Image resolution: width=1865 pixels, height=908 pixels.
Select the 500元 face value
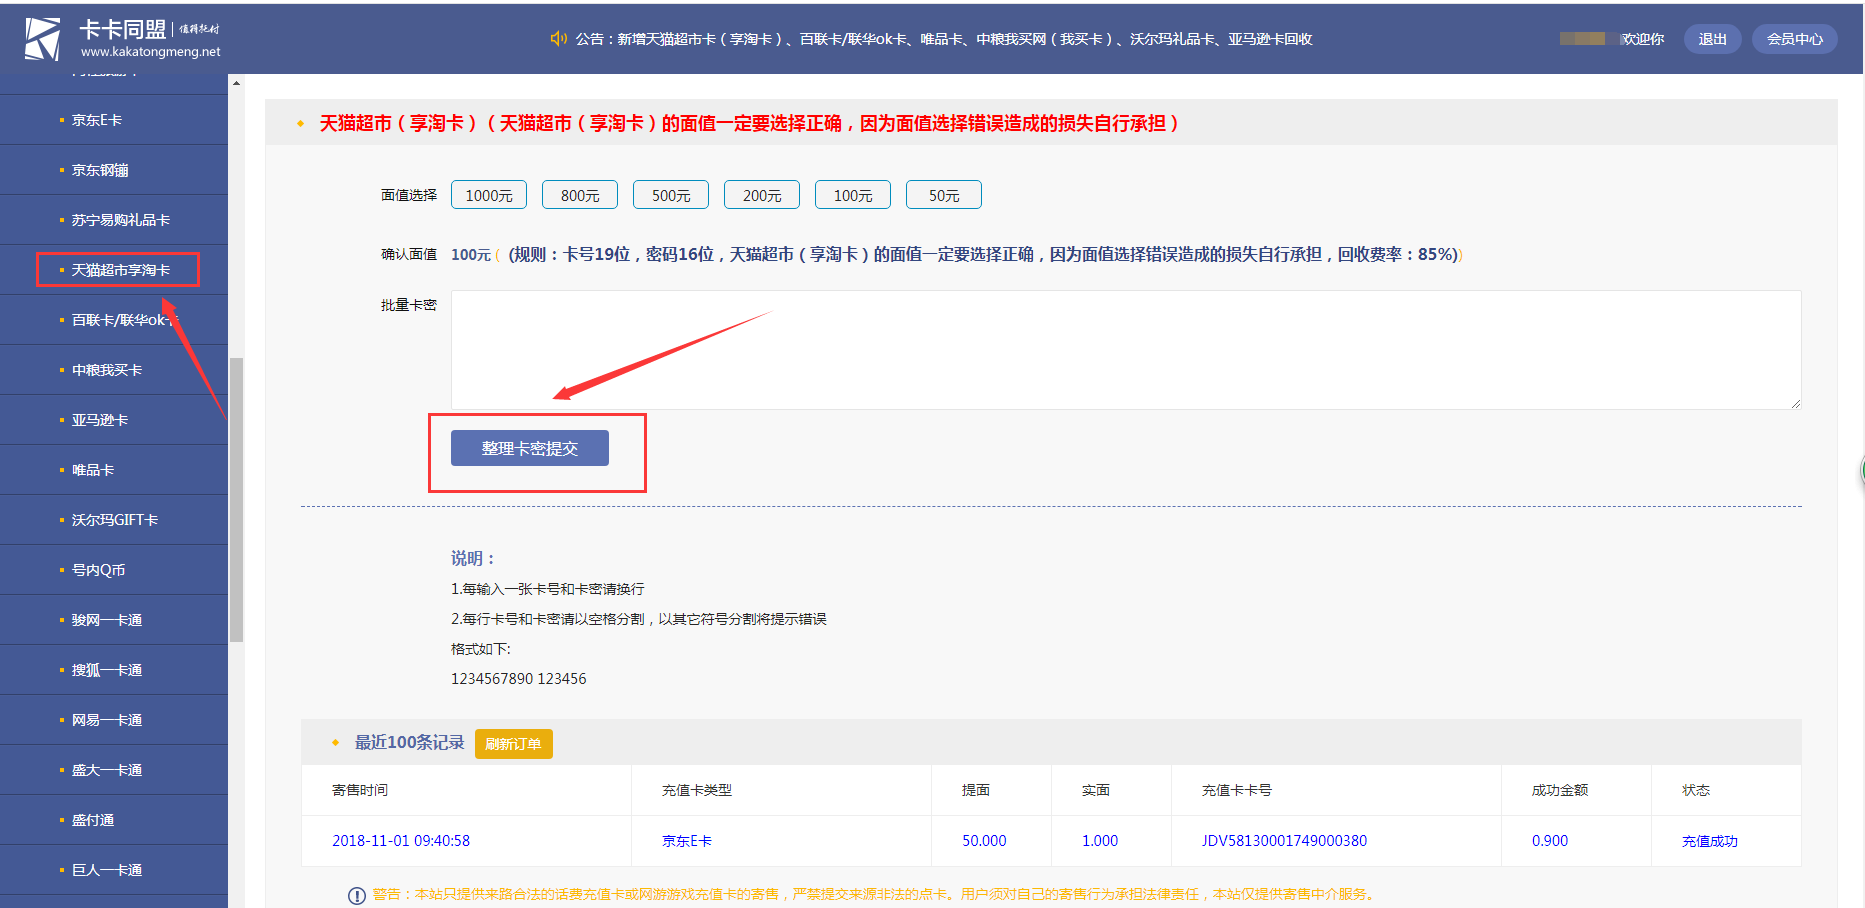click(671, 195)
